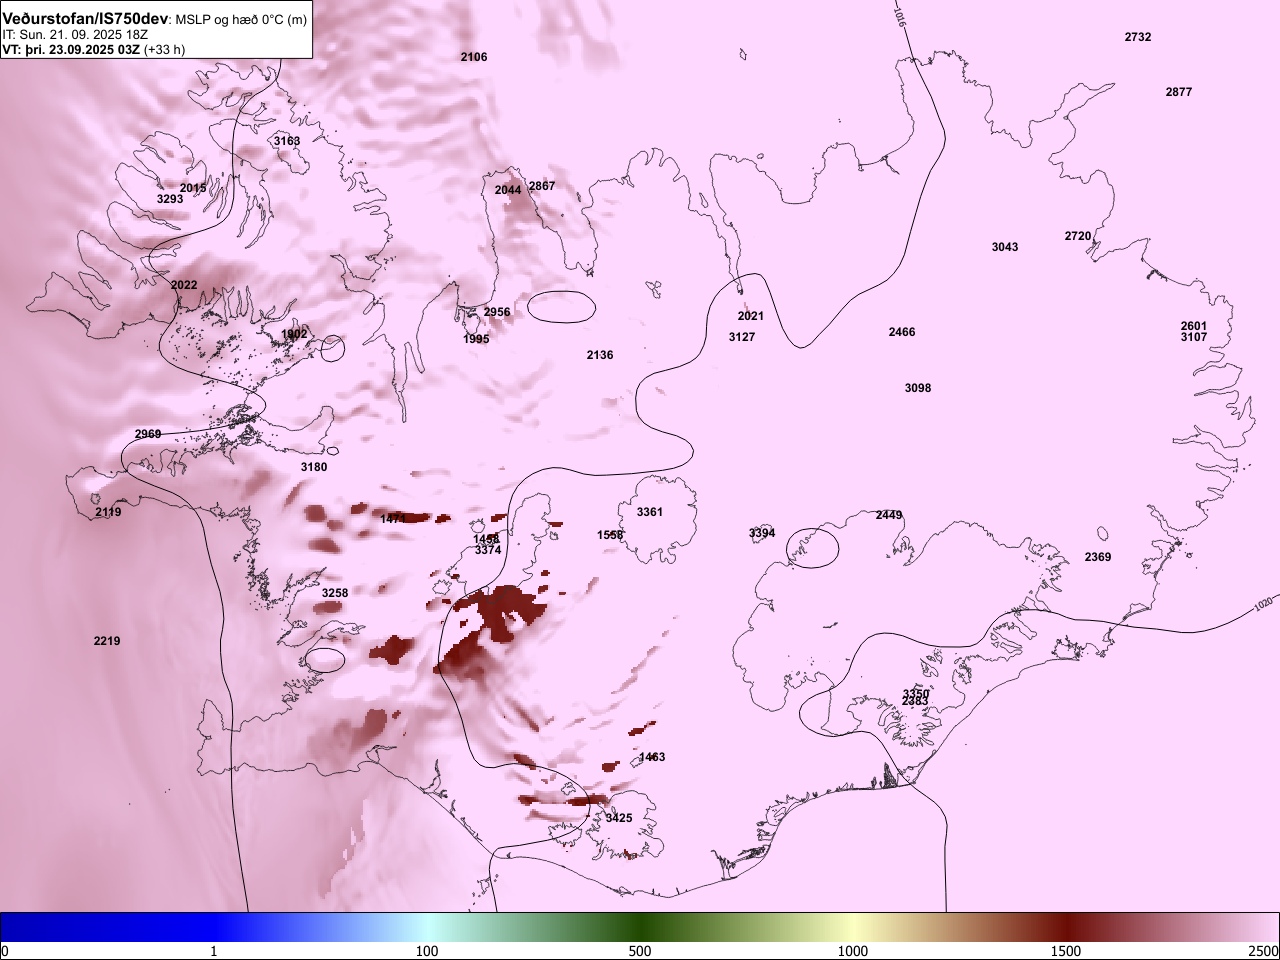The height and width of the screenshot is (960, 1280).
Task: Click the map value 3098
Action: point(918,388)
